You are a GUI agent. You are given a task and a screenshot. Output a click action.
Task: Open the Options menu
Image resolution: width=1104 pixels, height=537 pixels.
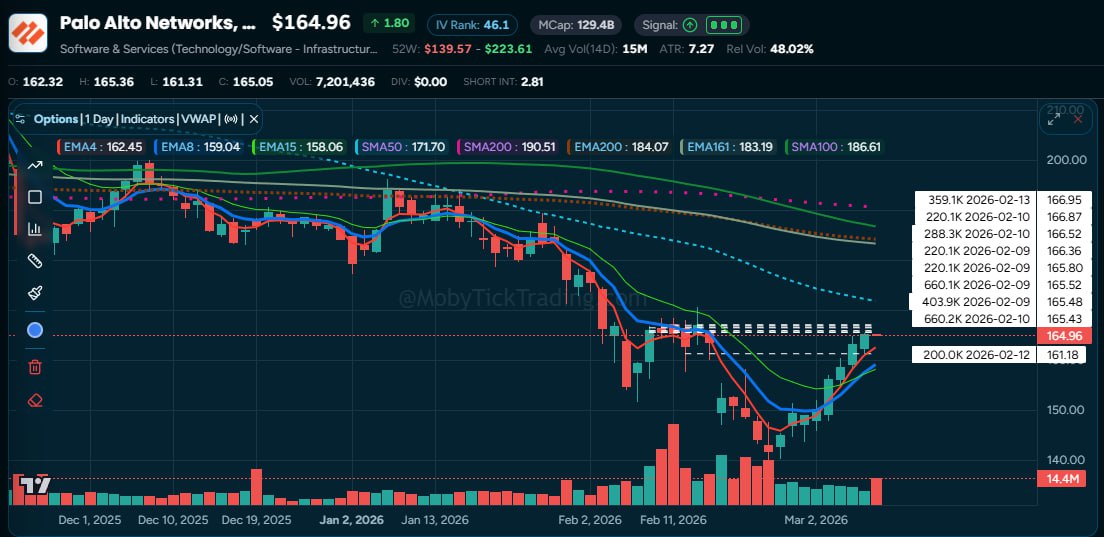click(56, 119)
